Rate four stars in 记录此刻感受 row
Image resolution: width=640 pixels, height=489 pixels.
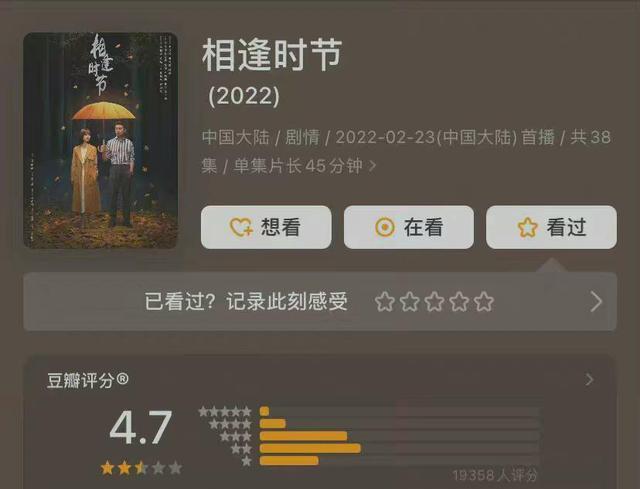[459, 302]
